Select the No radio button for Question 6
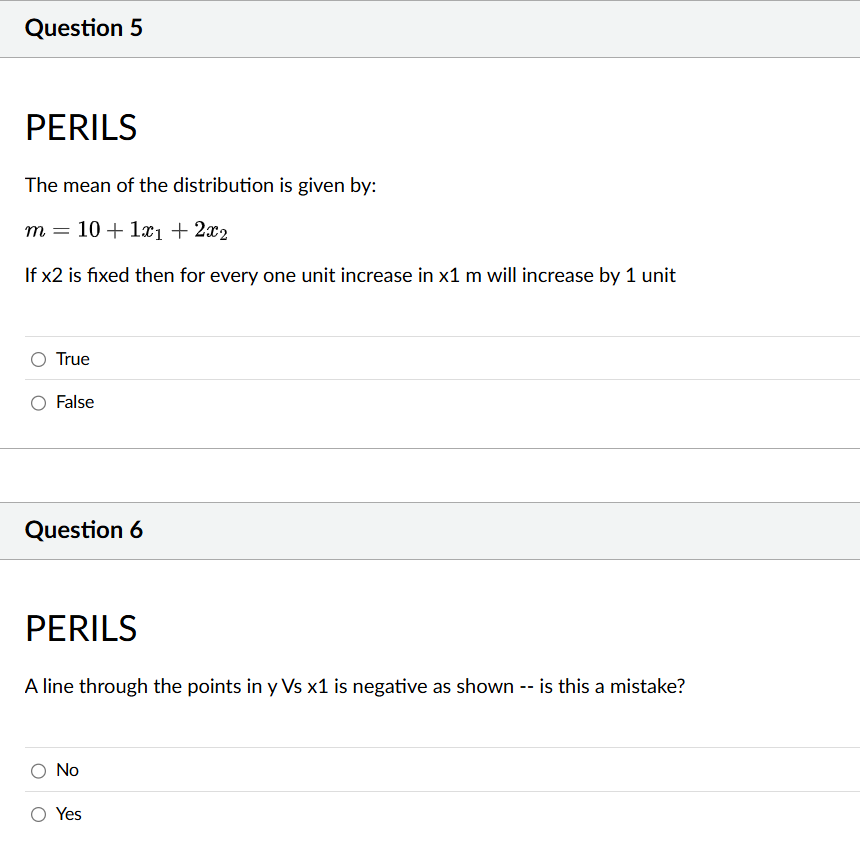Screen dimensions: 860x855 (37, 770)
